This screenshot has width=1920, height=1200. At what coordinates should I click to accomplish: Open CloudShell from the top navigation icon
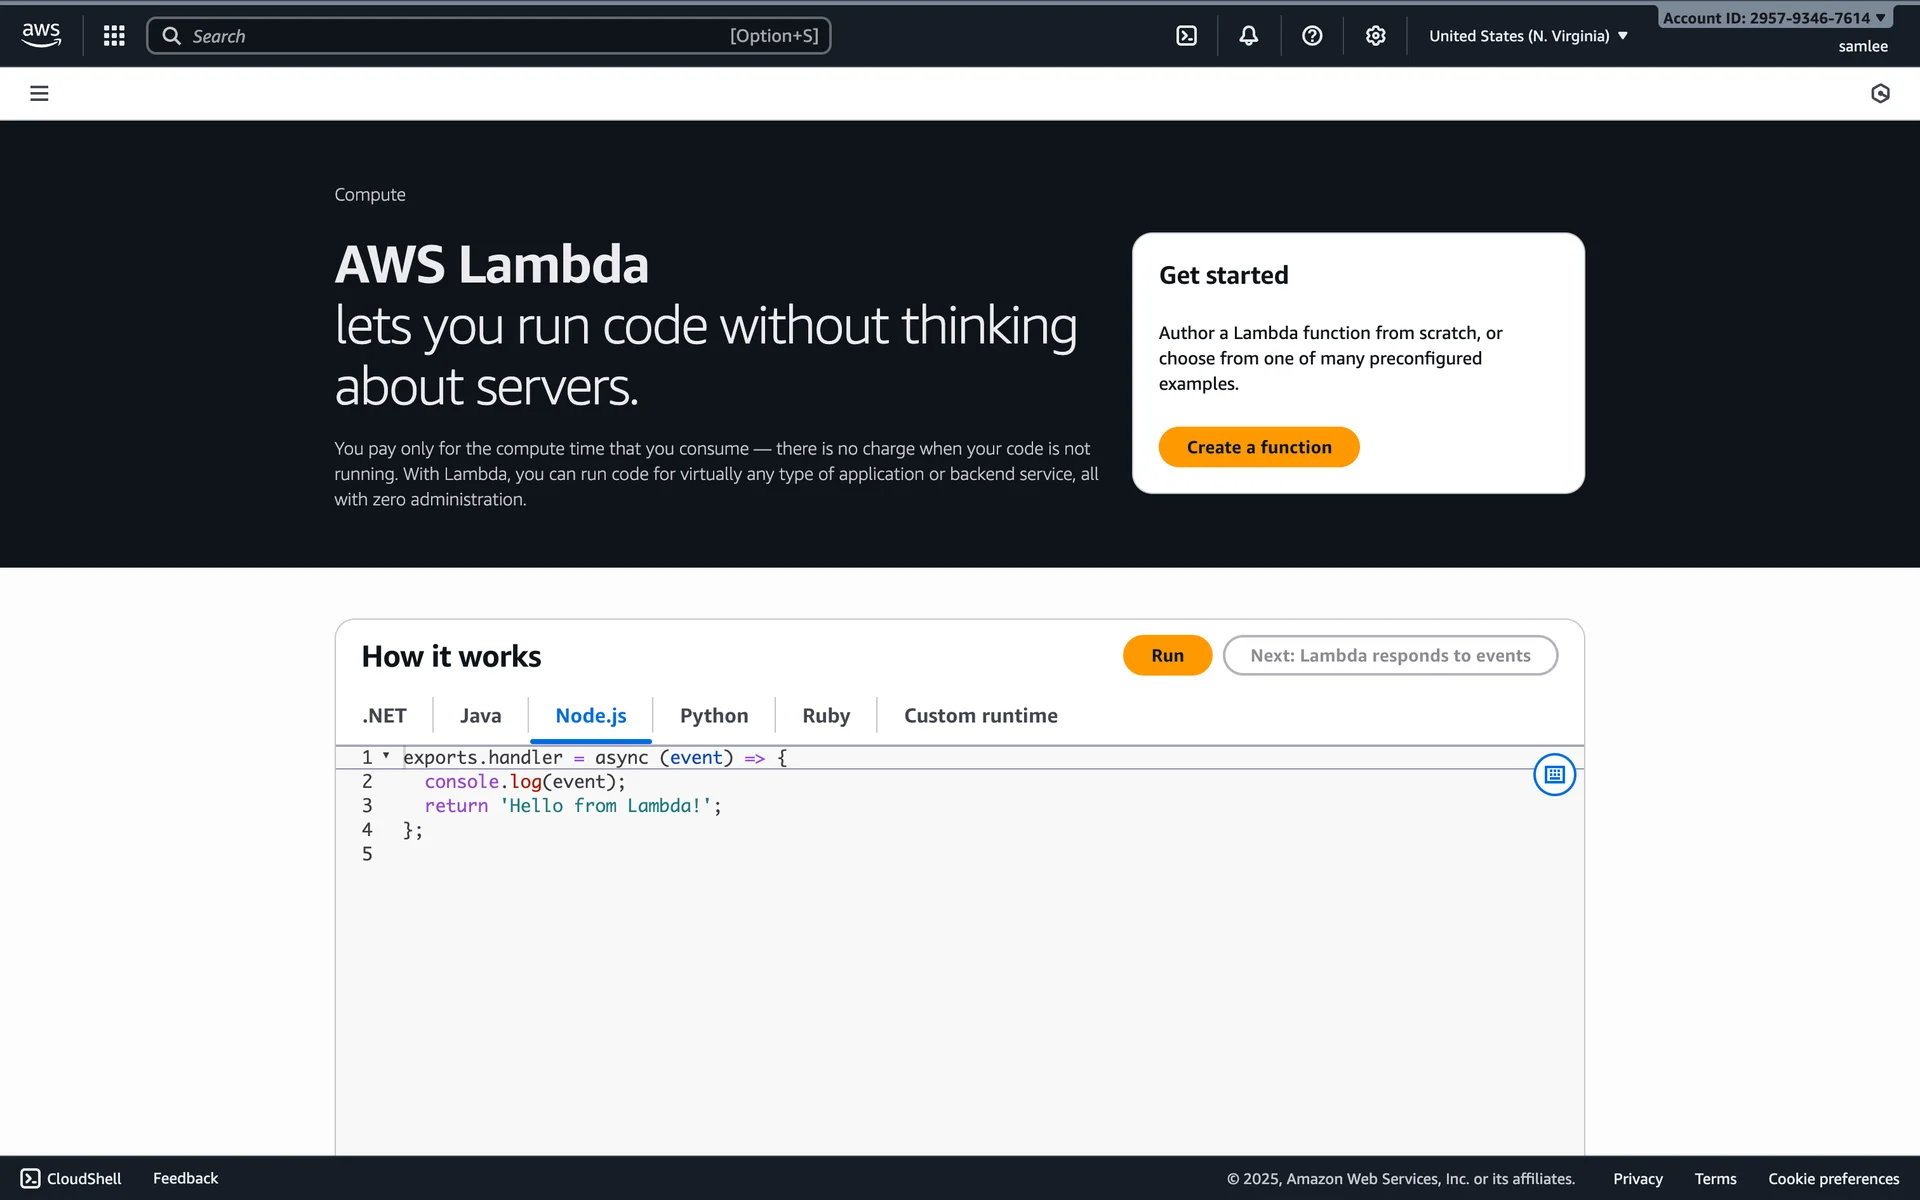tap(1186, 36)
